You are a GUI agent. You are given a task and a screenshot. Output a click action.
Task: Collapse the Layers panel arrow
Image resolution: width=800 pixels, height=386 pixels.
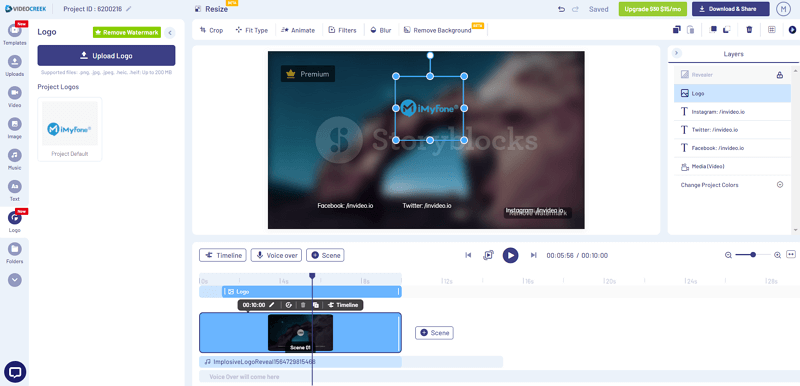677,53
